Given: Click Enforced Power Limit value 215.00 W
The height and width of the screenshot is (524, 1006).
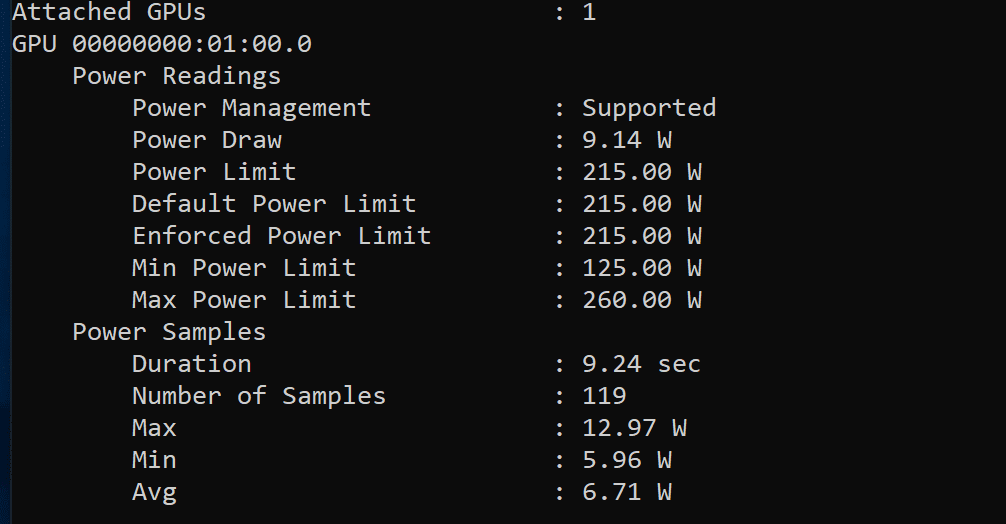Looking at the screenshot, I should click(642, 237).
